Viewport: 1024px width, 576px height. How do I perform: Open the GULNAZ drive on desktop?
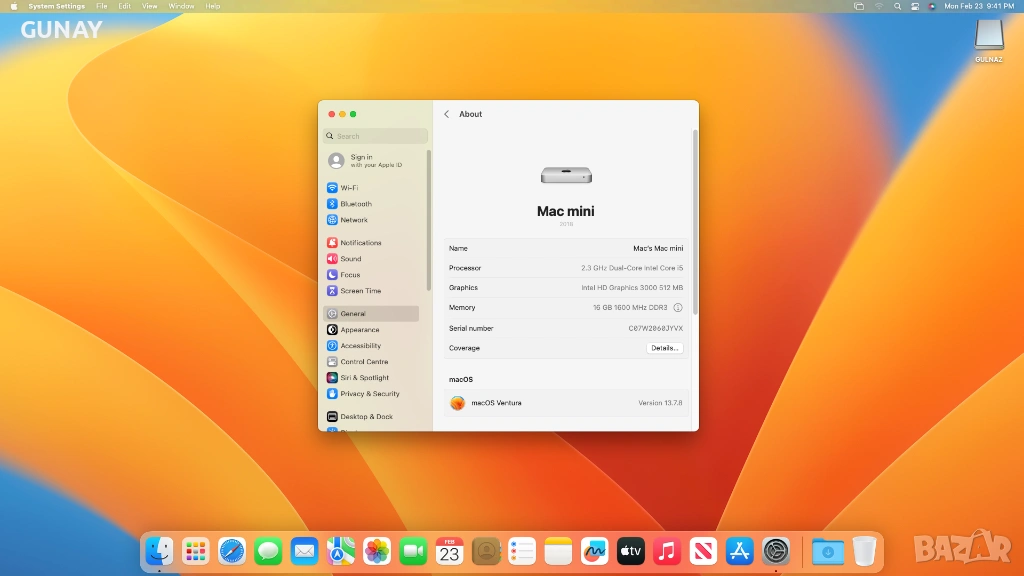coord(988,36)
